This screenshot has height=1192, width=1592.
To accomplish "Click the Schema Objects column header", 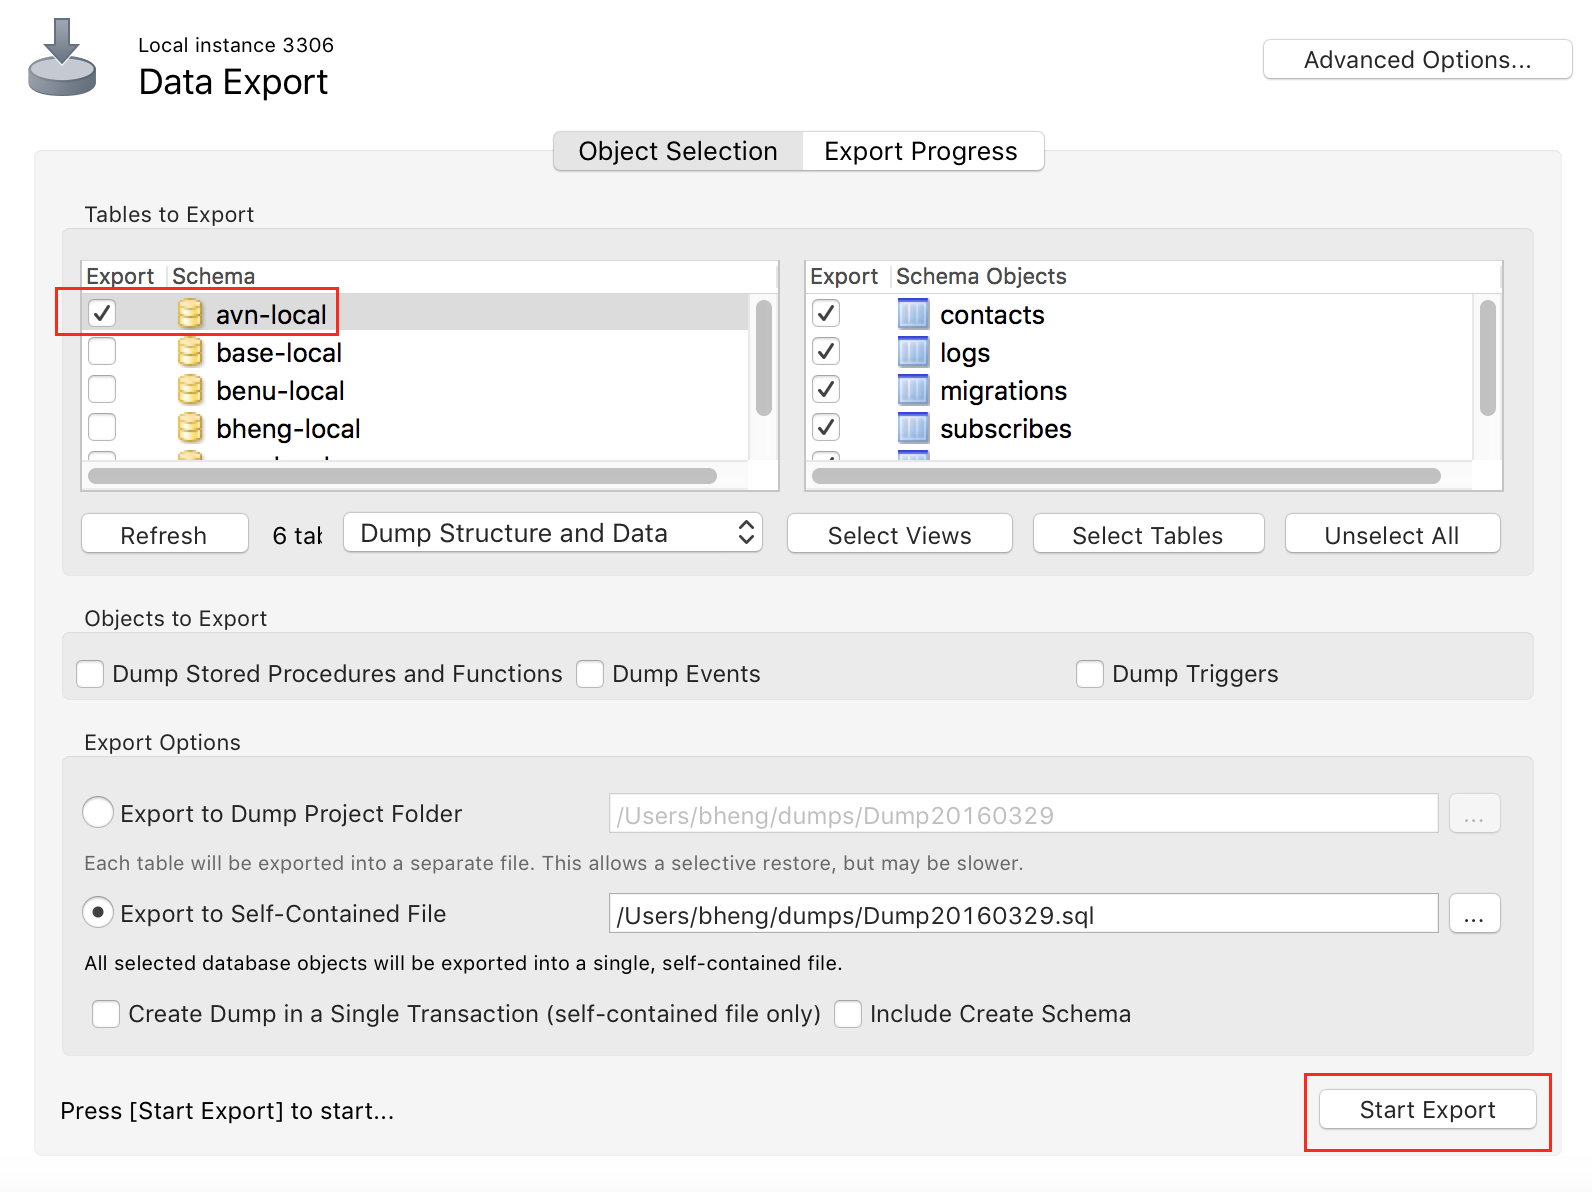I will click(981, 276).
